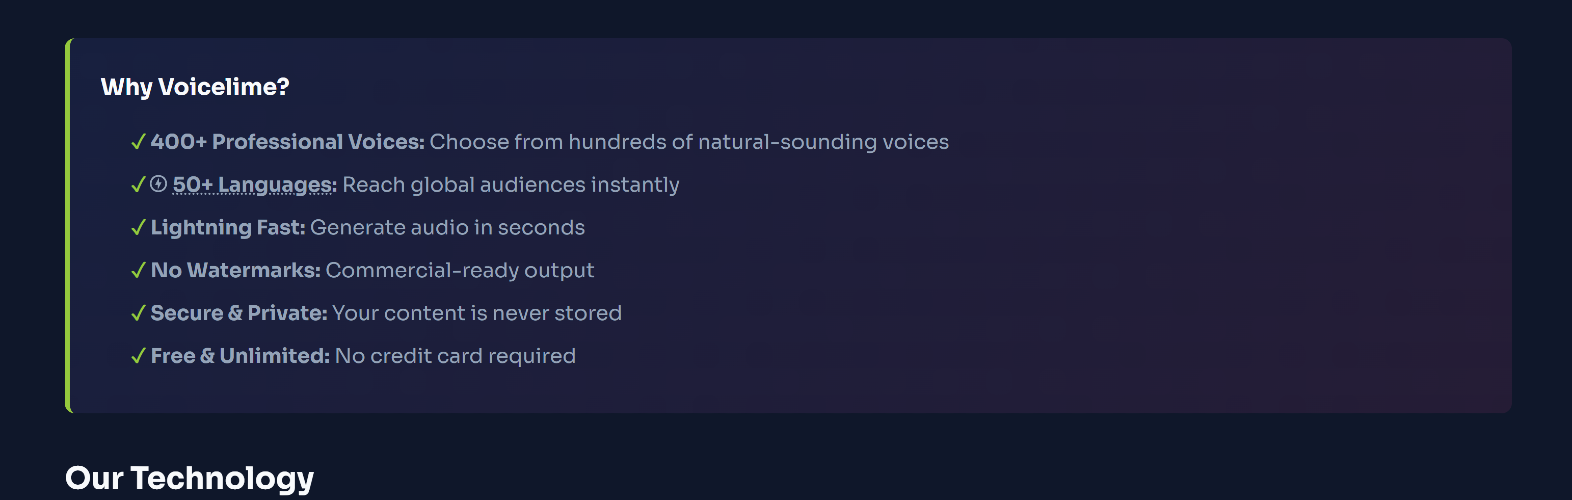This screenshot has width=1572, height=500.
Task: Select the '400+ Professional Voices:' bold label
Action: point(288,142)
